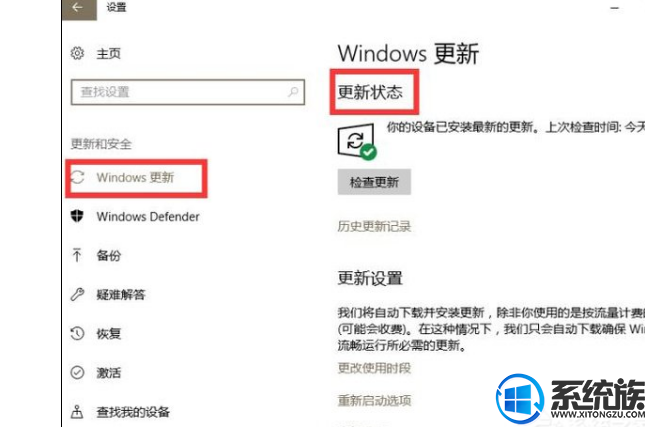This screenshot has height=427, width=645.
Task: Select the 疑难解答 wrench icon
Action: tap(77, 294)
